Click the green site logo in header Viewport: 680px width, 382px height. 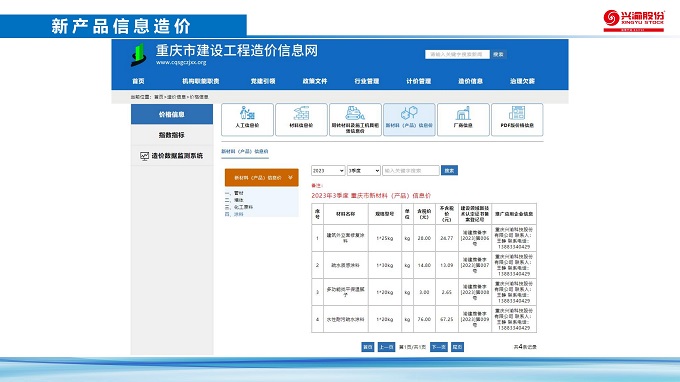(x=138, y=55)
